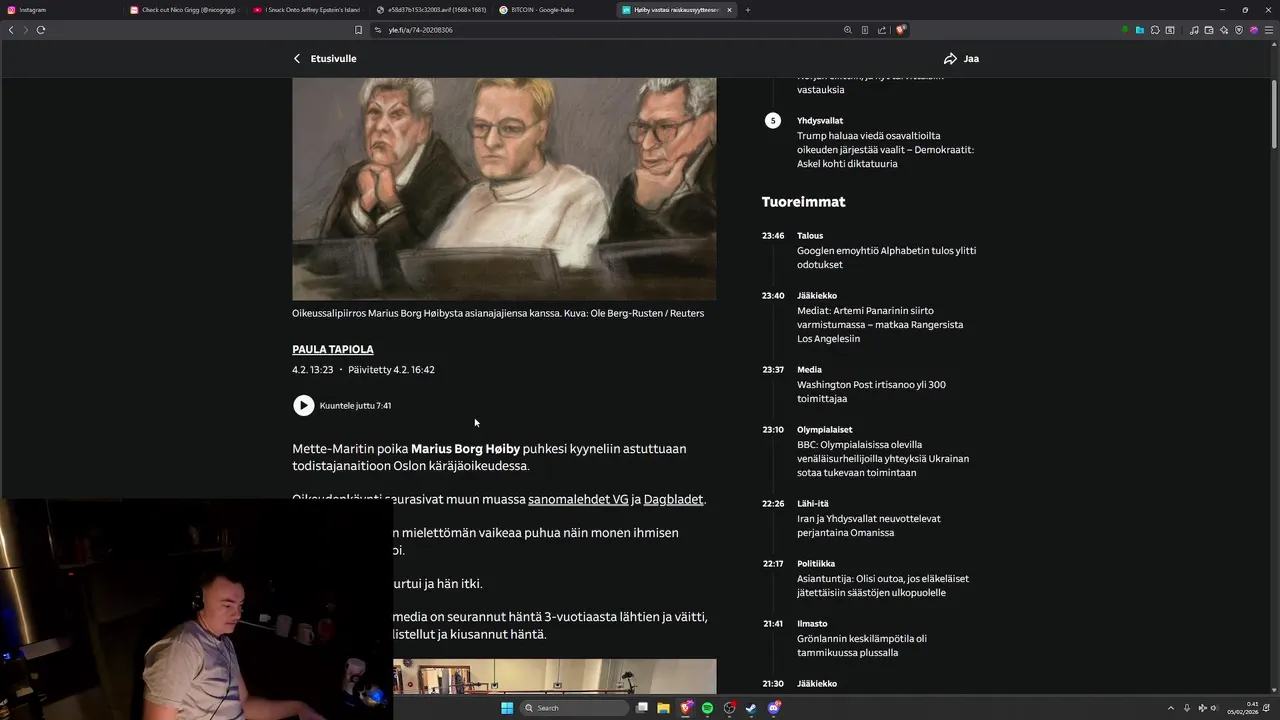Close the active Høiby vastasi tab
Image resolution: width=1280 pixels, height=720 pixels.
click(729, 10)
